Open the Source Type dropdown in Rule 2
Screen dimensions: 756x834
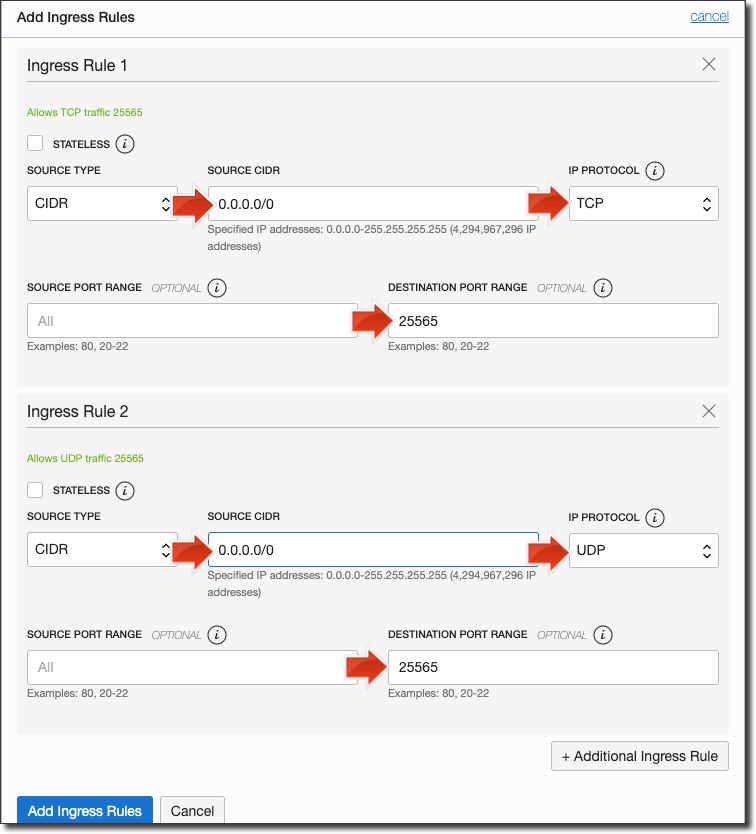(102, 550)
